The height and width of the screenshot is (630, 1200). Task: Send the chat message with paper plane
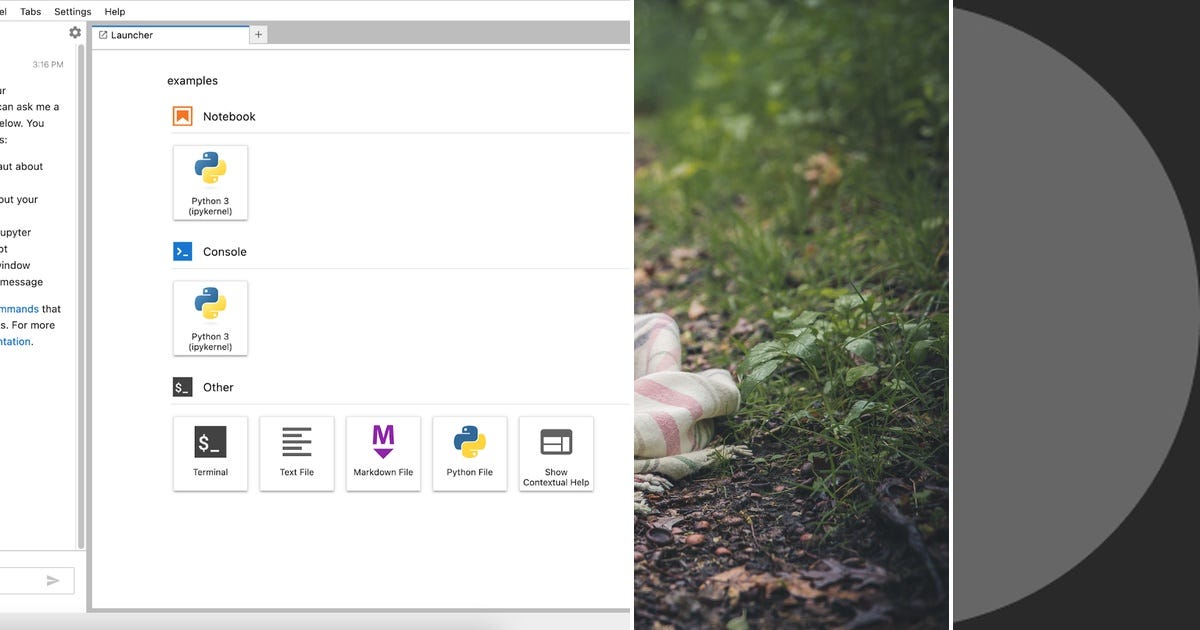coord(52,580)
